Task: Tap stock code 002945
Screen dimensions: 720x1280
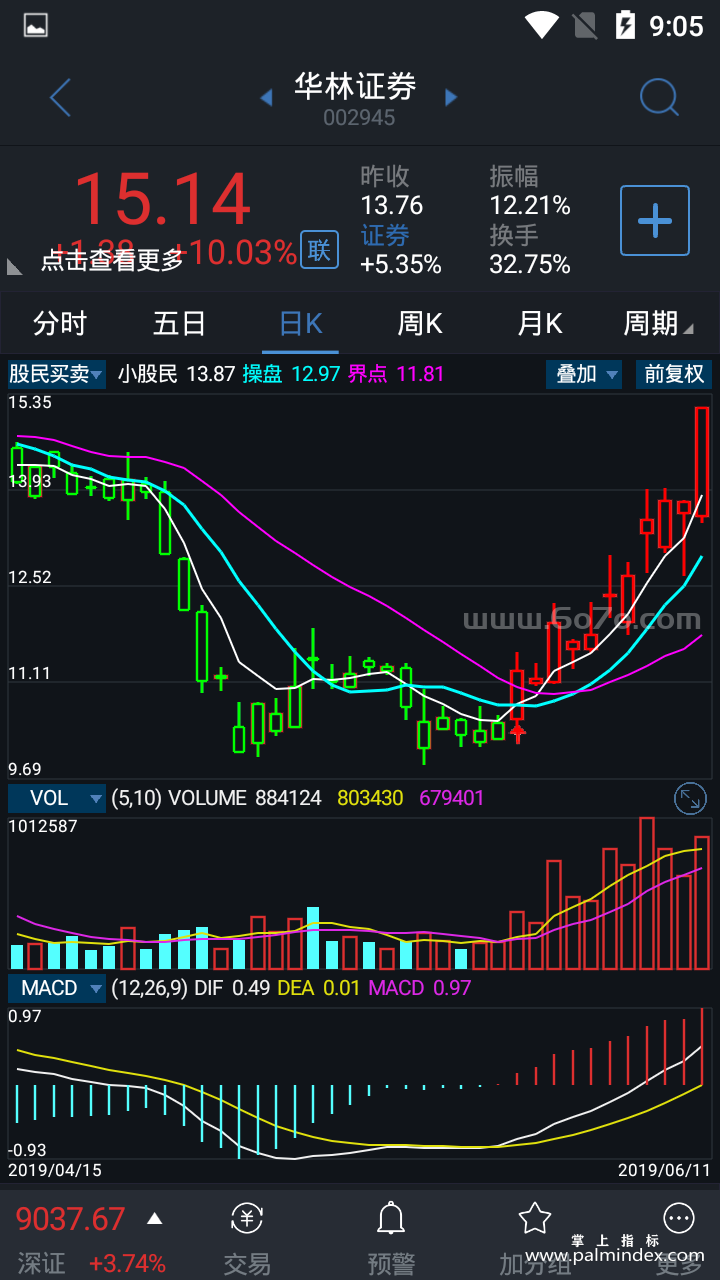Action: (x=359, y=118)
